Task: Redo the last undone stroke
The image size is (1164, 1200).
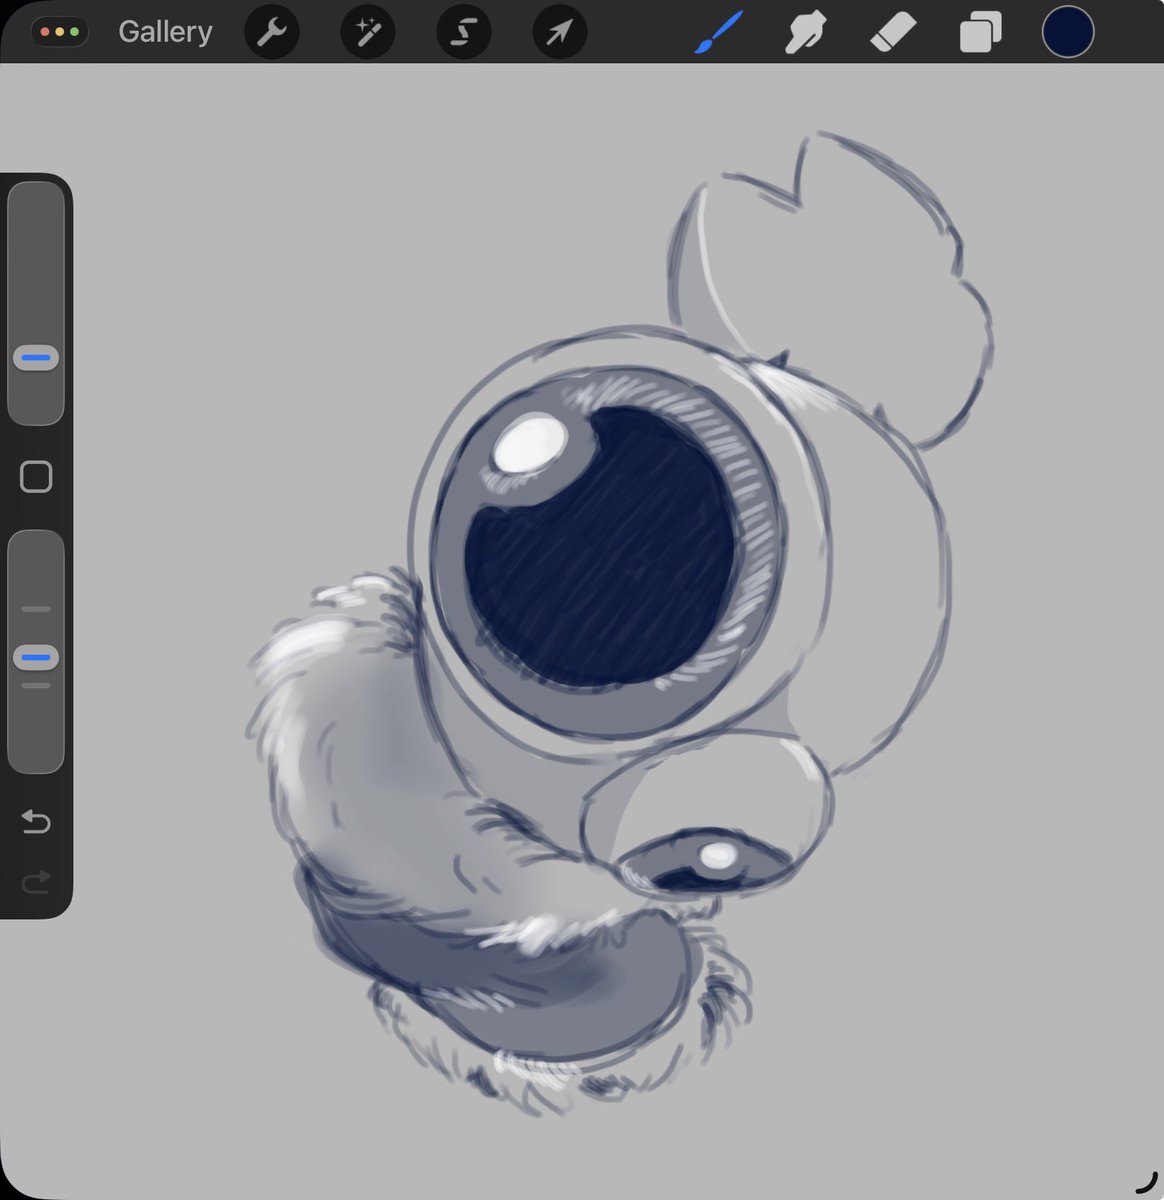Action: (x=36, y=882)
